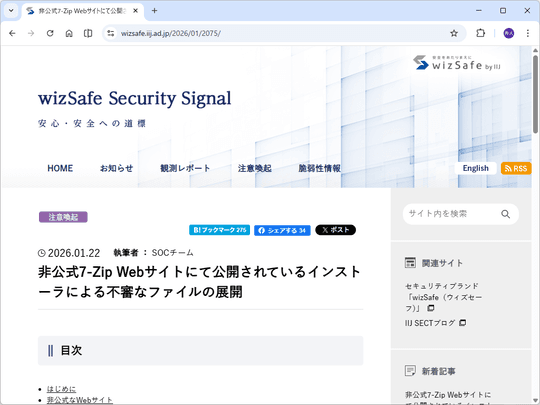Click the wizSafe Security Signal title
The width and height of the screenshot is (540, 405).
pyautogui.click(x=135, y=98)
